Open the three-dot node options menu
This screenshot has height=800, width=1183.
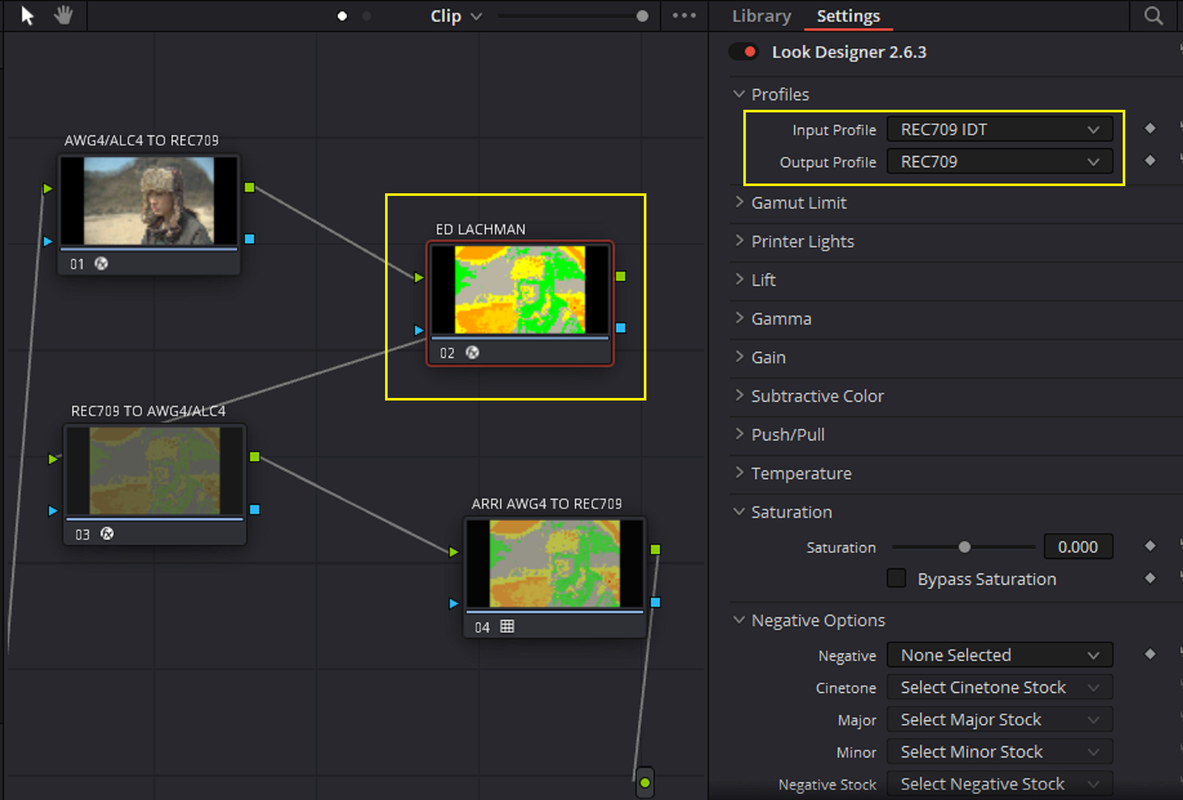coord(684,15)
